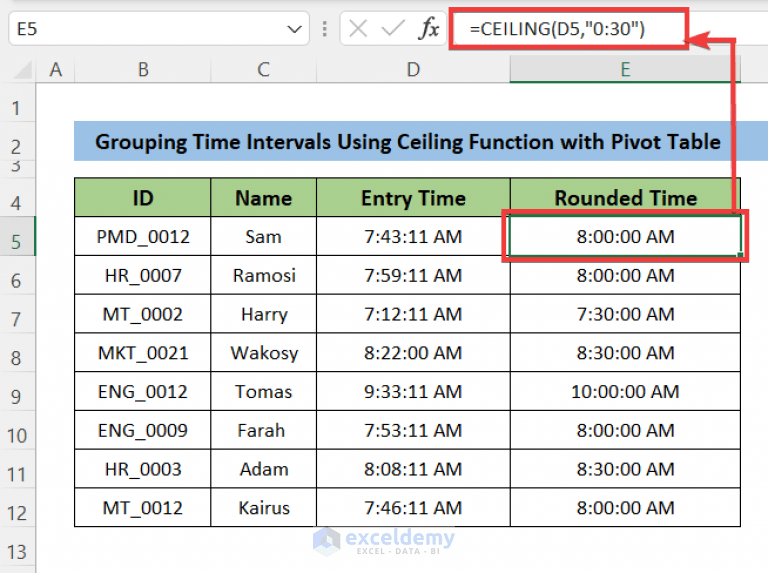Select entry time 7:59:11 AM

413,275
